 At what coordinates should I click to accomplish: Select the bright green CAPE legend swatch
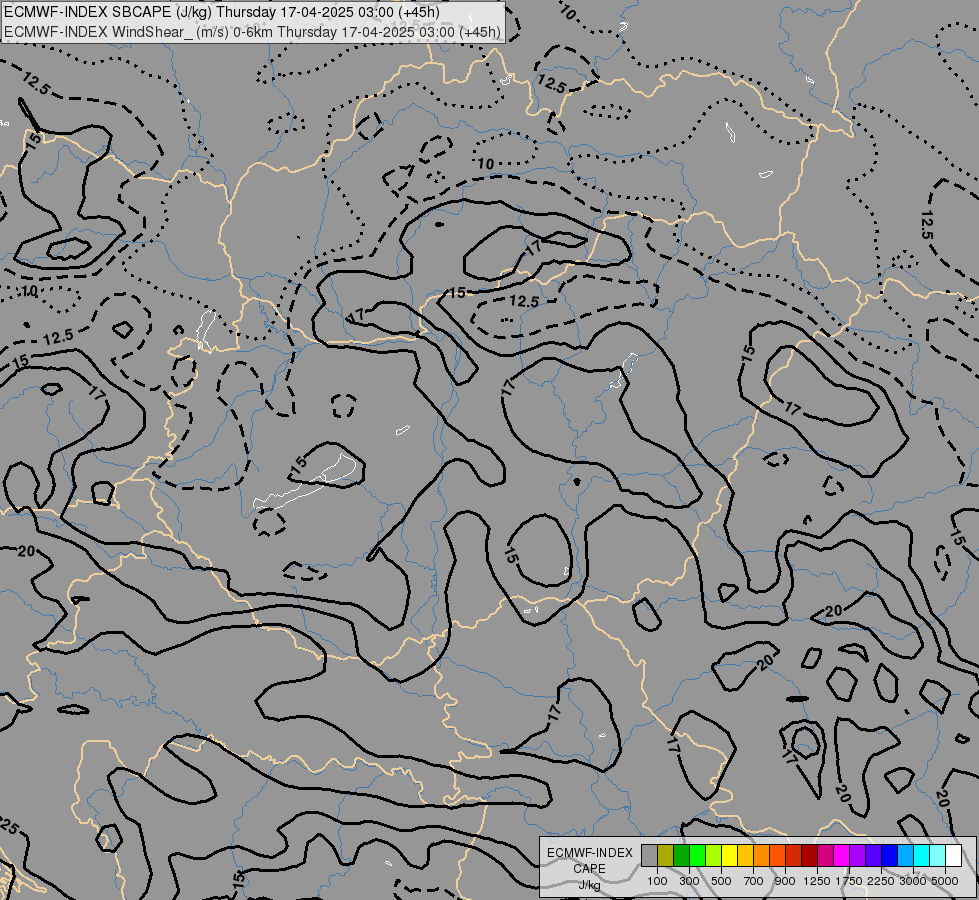697,856
